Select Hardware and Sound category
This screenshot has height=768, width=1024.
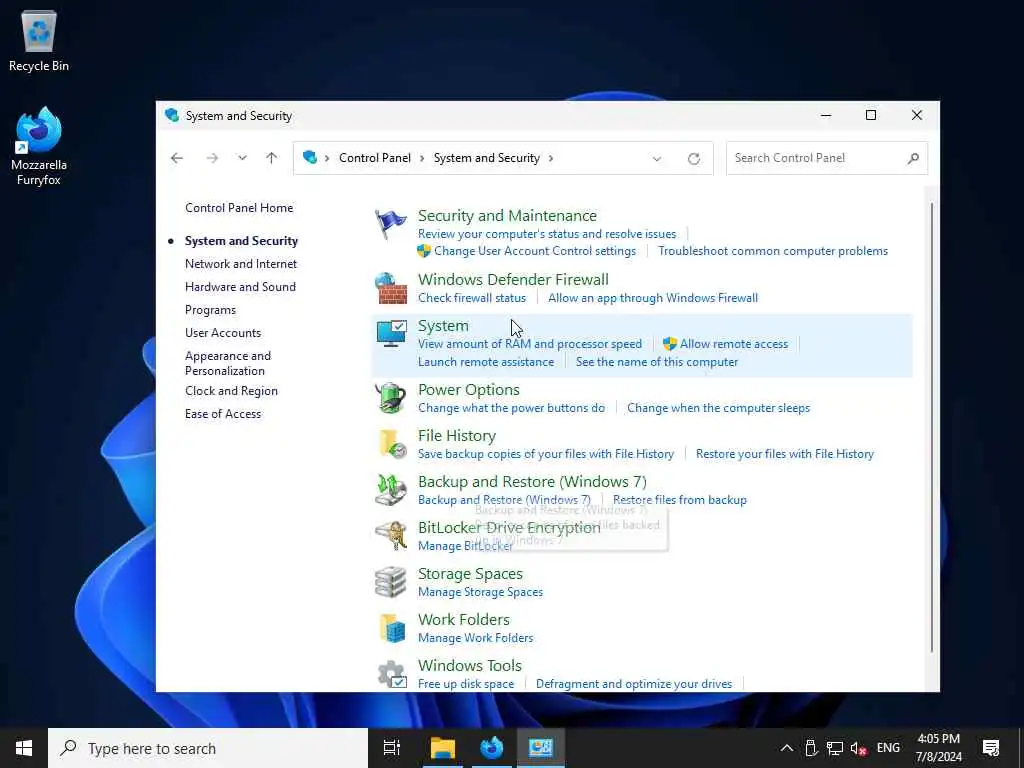click(x=240, y=287)
